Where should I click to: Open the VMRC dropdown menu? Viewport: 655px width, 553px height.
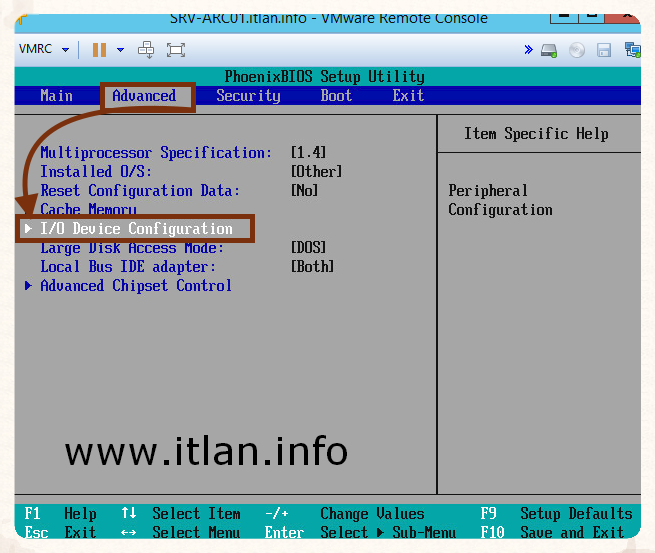point(44,49)
